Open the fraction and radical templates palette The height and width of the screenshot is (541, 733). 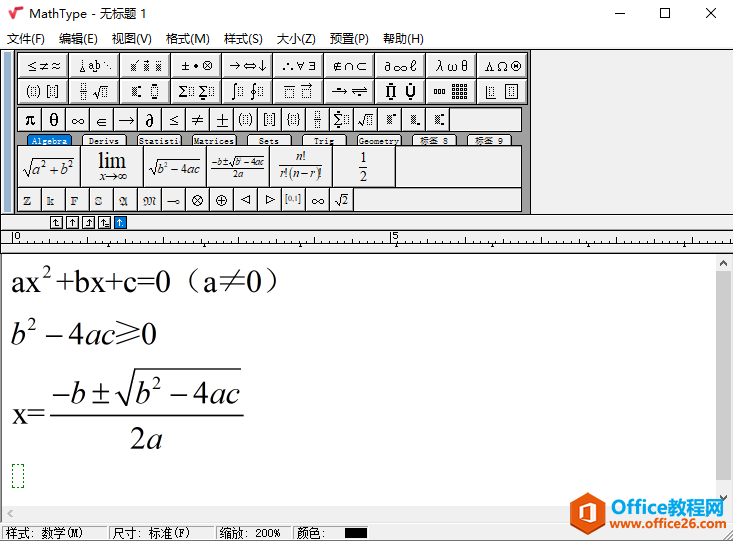tap(94, 91)
